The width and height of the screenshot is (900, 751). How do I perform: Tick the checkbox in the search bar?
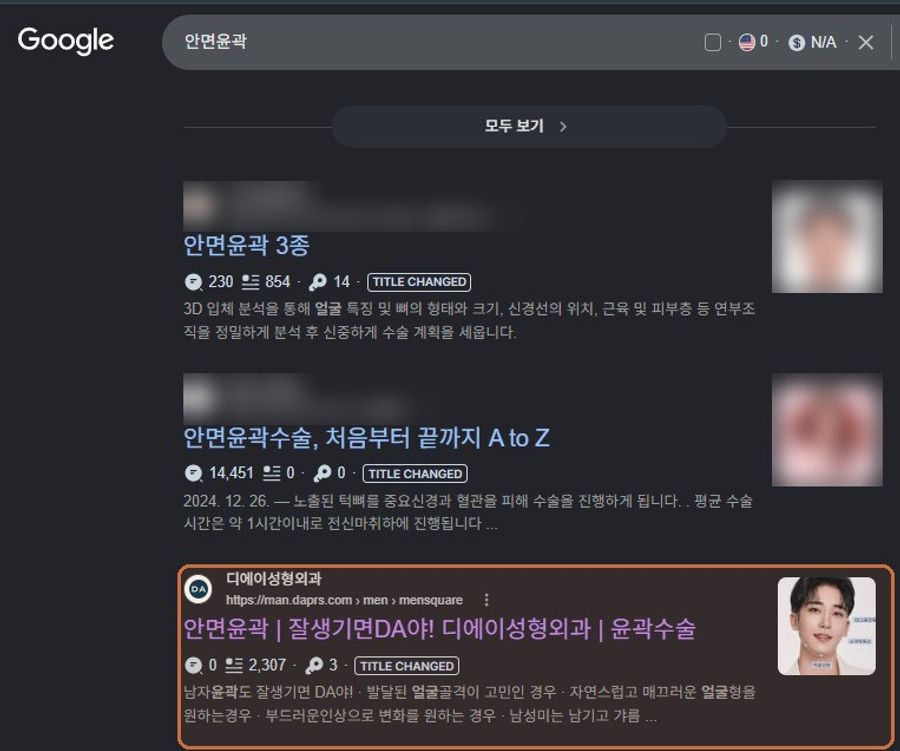[x=712, y=42]
